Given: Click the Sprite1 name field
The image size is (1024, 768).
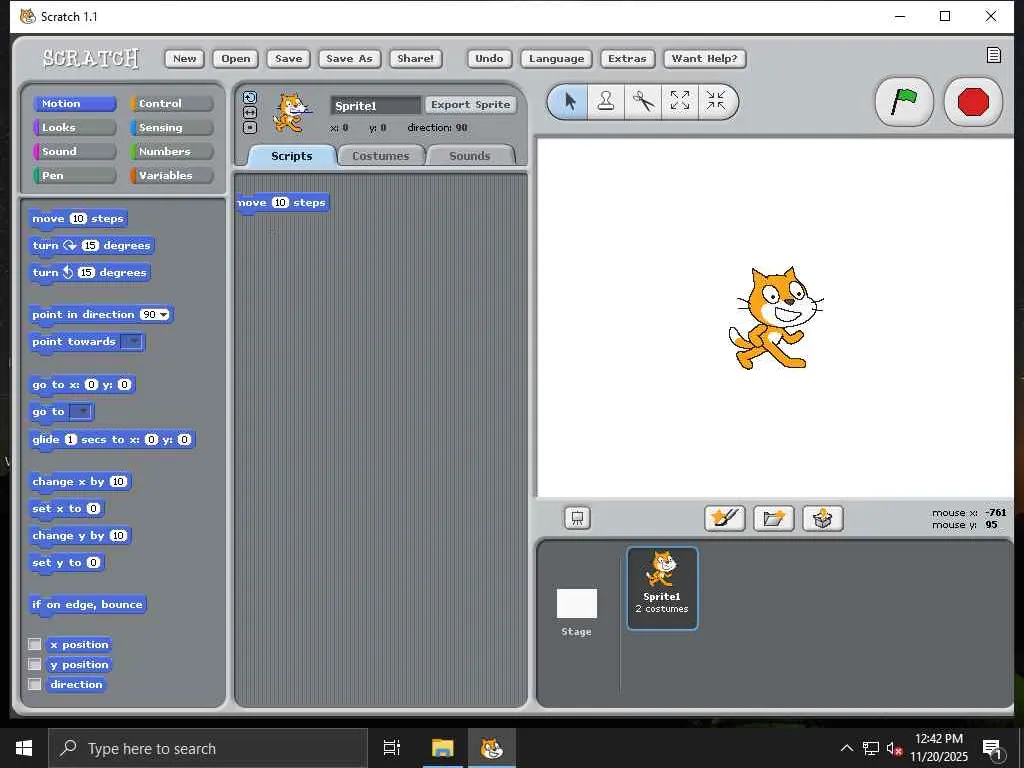Looking at the screenshot, I should click(376, 105).
